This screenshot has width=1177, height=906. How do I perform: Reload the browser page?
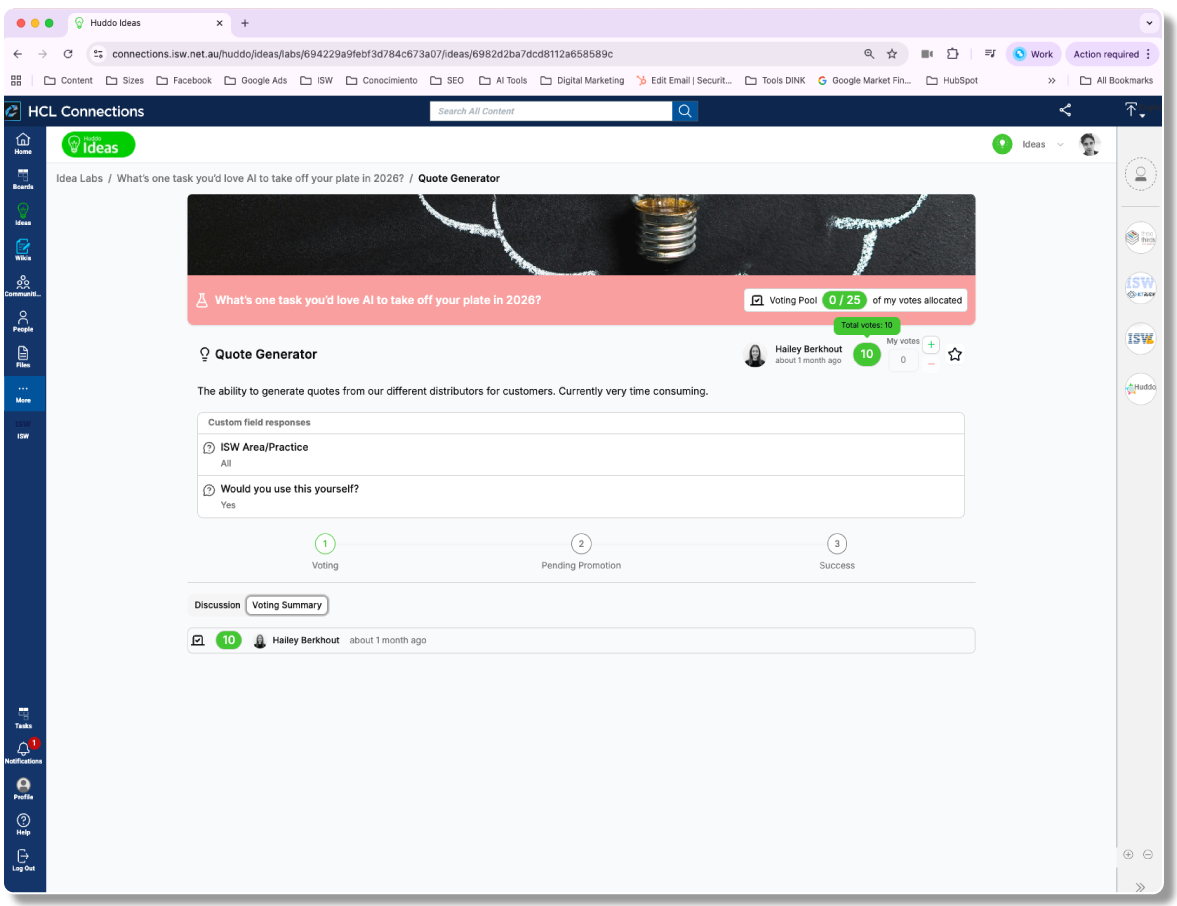click(x=68, y=54)
